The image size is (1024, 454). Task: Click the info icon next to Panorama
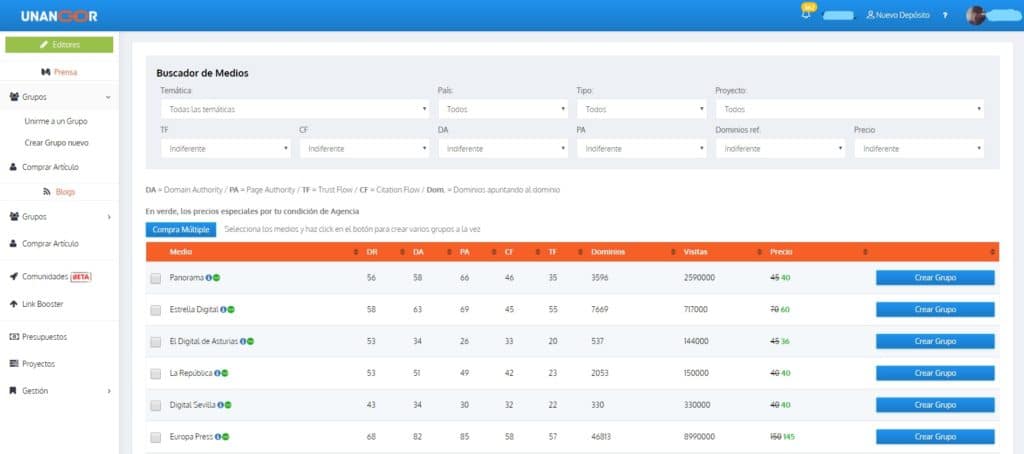[x=209, y=278]
